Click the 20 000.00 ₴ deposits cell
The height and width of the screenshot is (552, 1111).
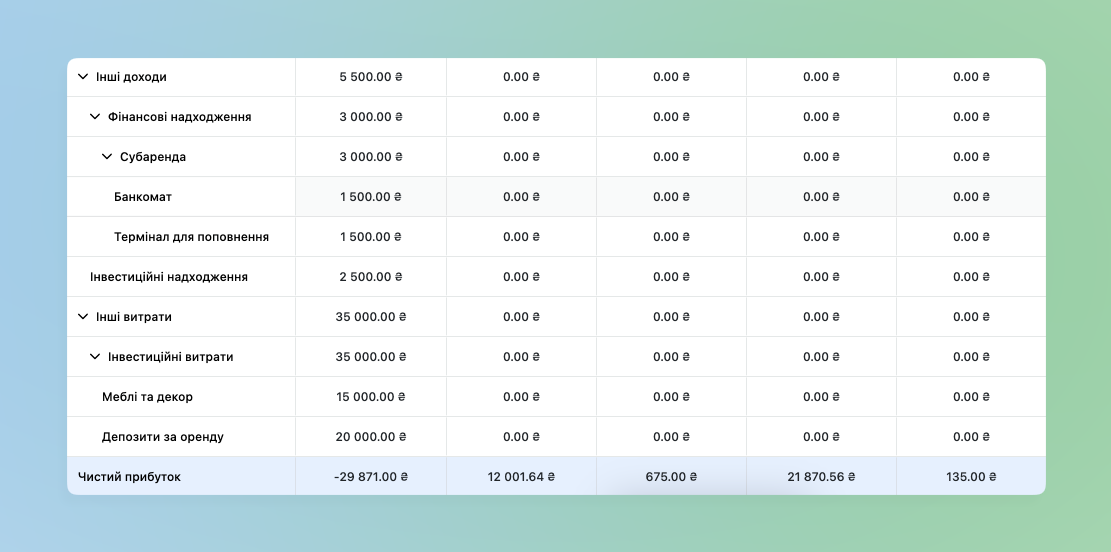tap(371, 436)
